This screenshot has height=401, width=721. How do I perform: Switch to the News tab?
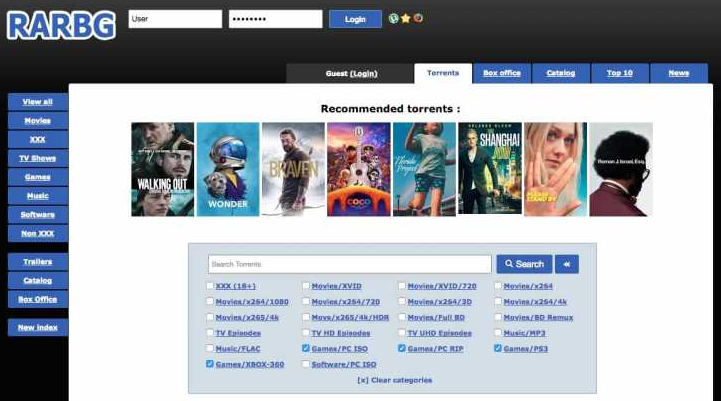click(x=679, y=73)
